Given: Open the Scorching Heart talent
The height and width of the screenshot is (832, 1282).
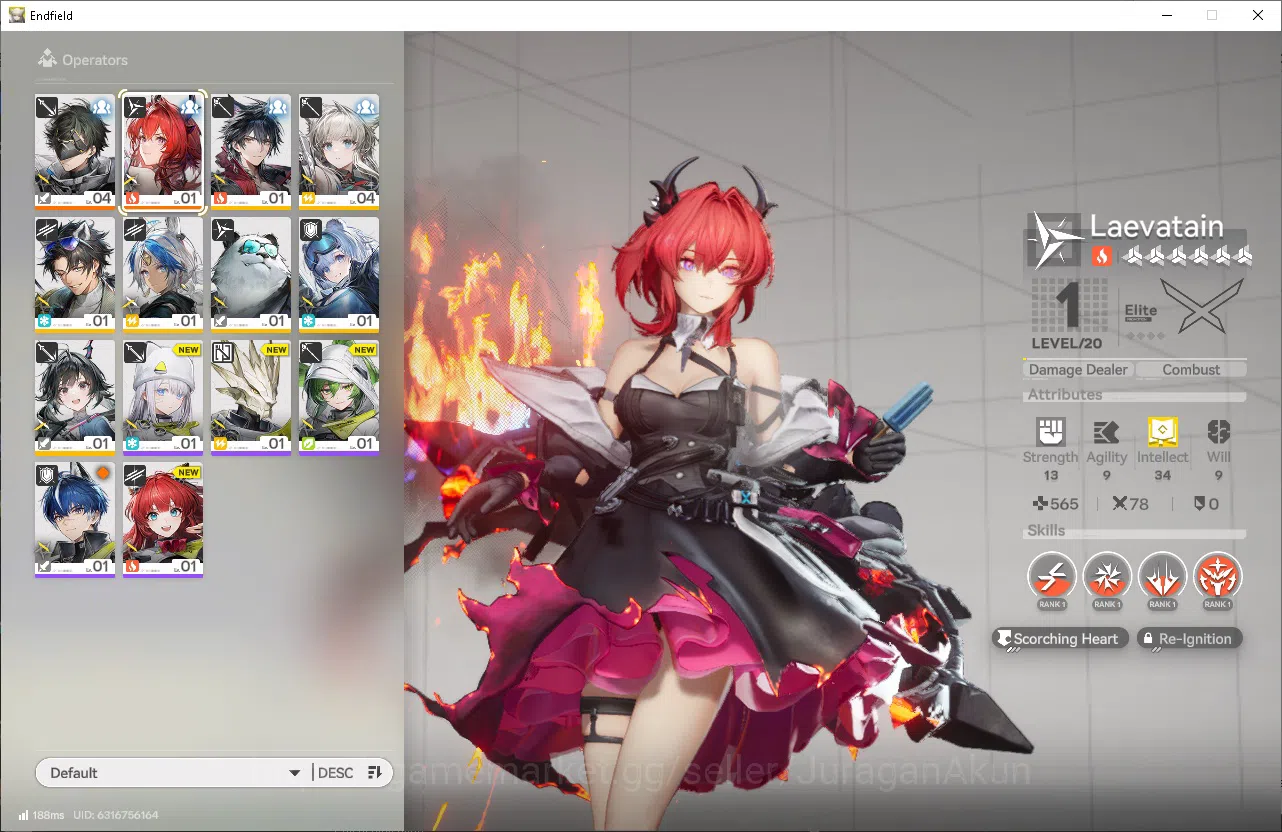Looking at the screenshot, I should [x=1061, y=638].
